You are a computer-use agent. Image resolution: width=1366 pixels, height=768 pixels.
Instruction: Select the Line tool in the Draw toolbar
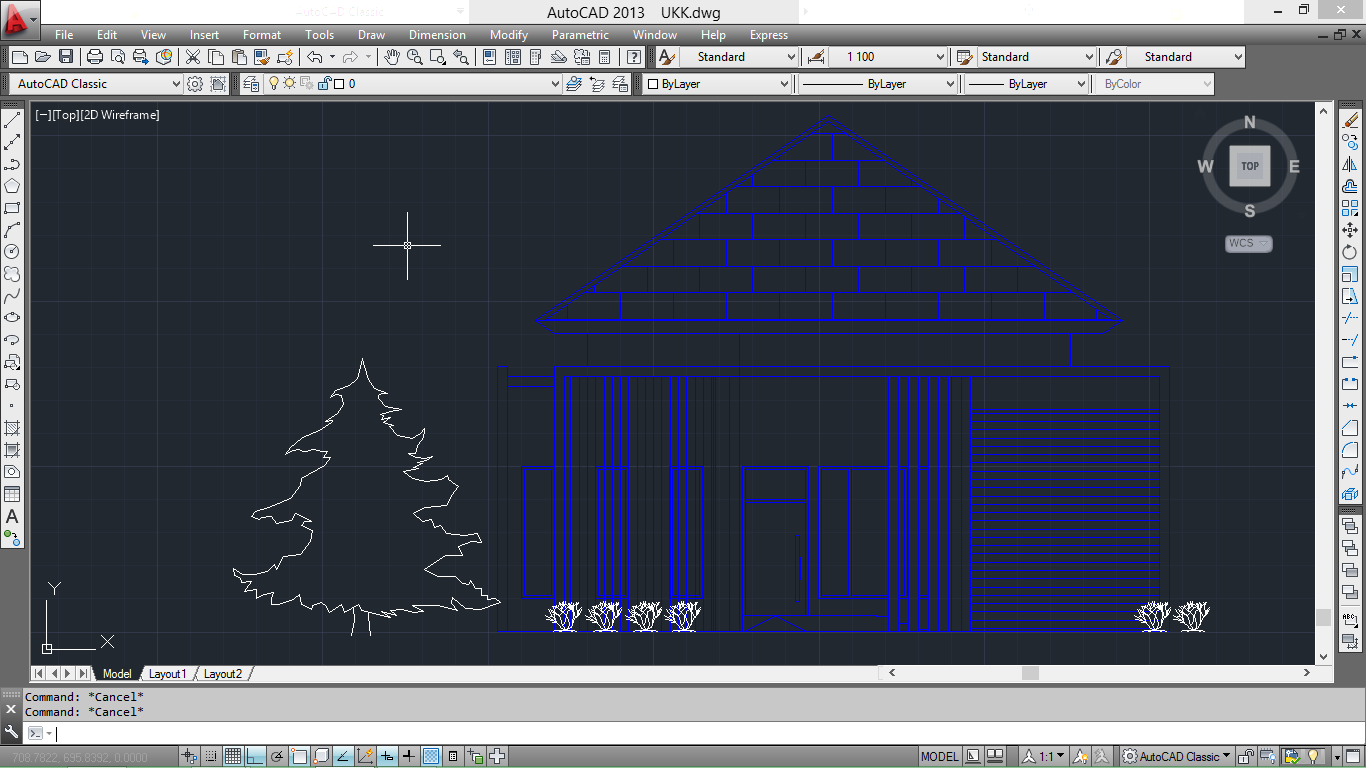tap(13, 118)
